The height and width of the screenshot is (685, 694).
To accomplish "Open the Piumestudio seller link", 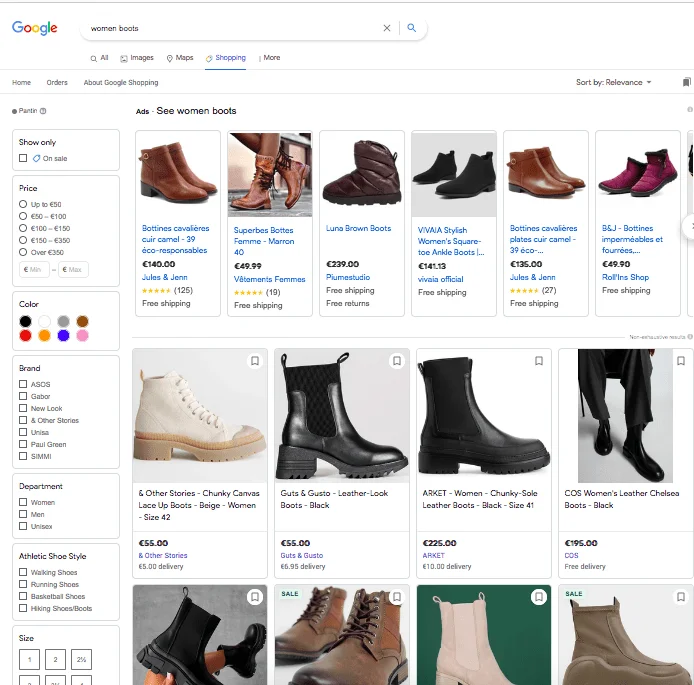I will 348,277.
